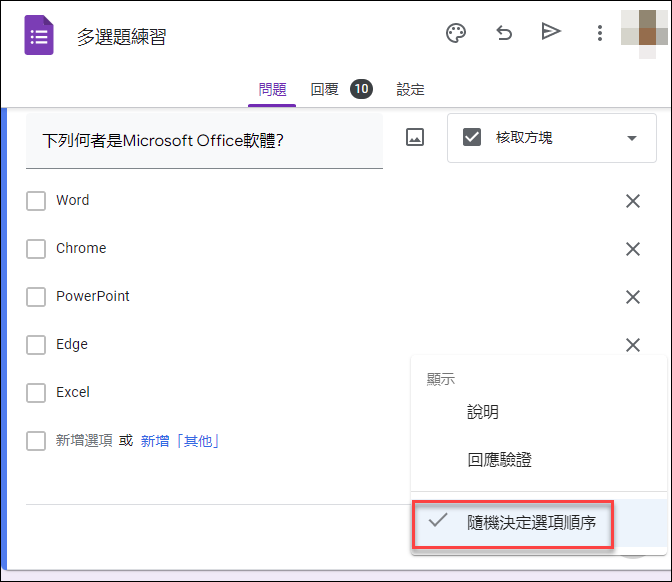Click the 新增「其他」 link
Image resolution: width=672 pixels, height=582 pixels.
[180, 441]
